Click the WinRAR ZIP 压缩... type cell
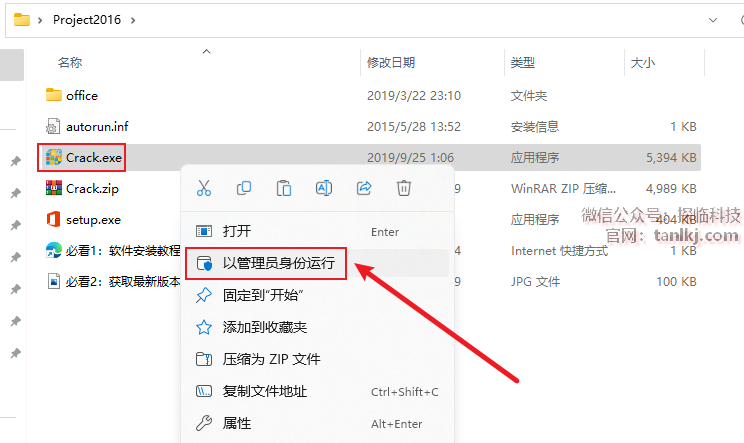 click(563, 189)
